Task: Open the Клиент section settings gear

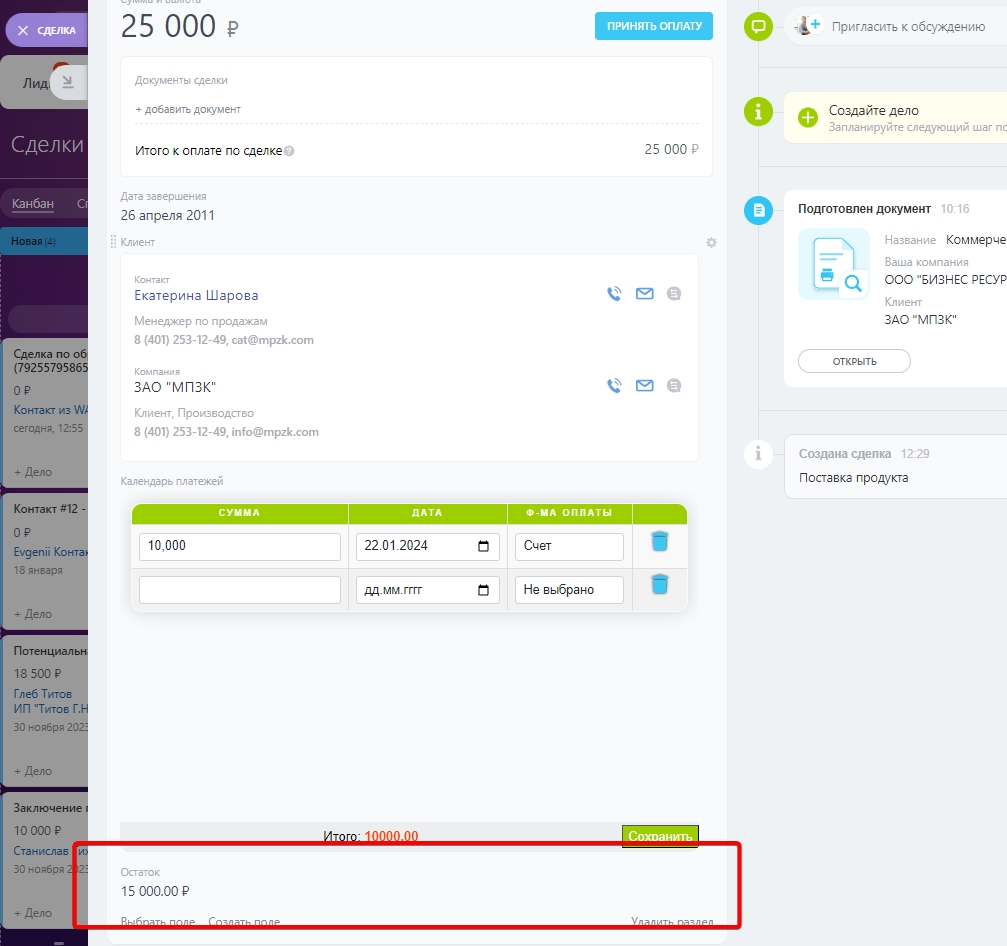Action: (711, 243)
